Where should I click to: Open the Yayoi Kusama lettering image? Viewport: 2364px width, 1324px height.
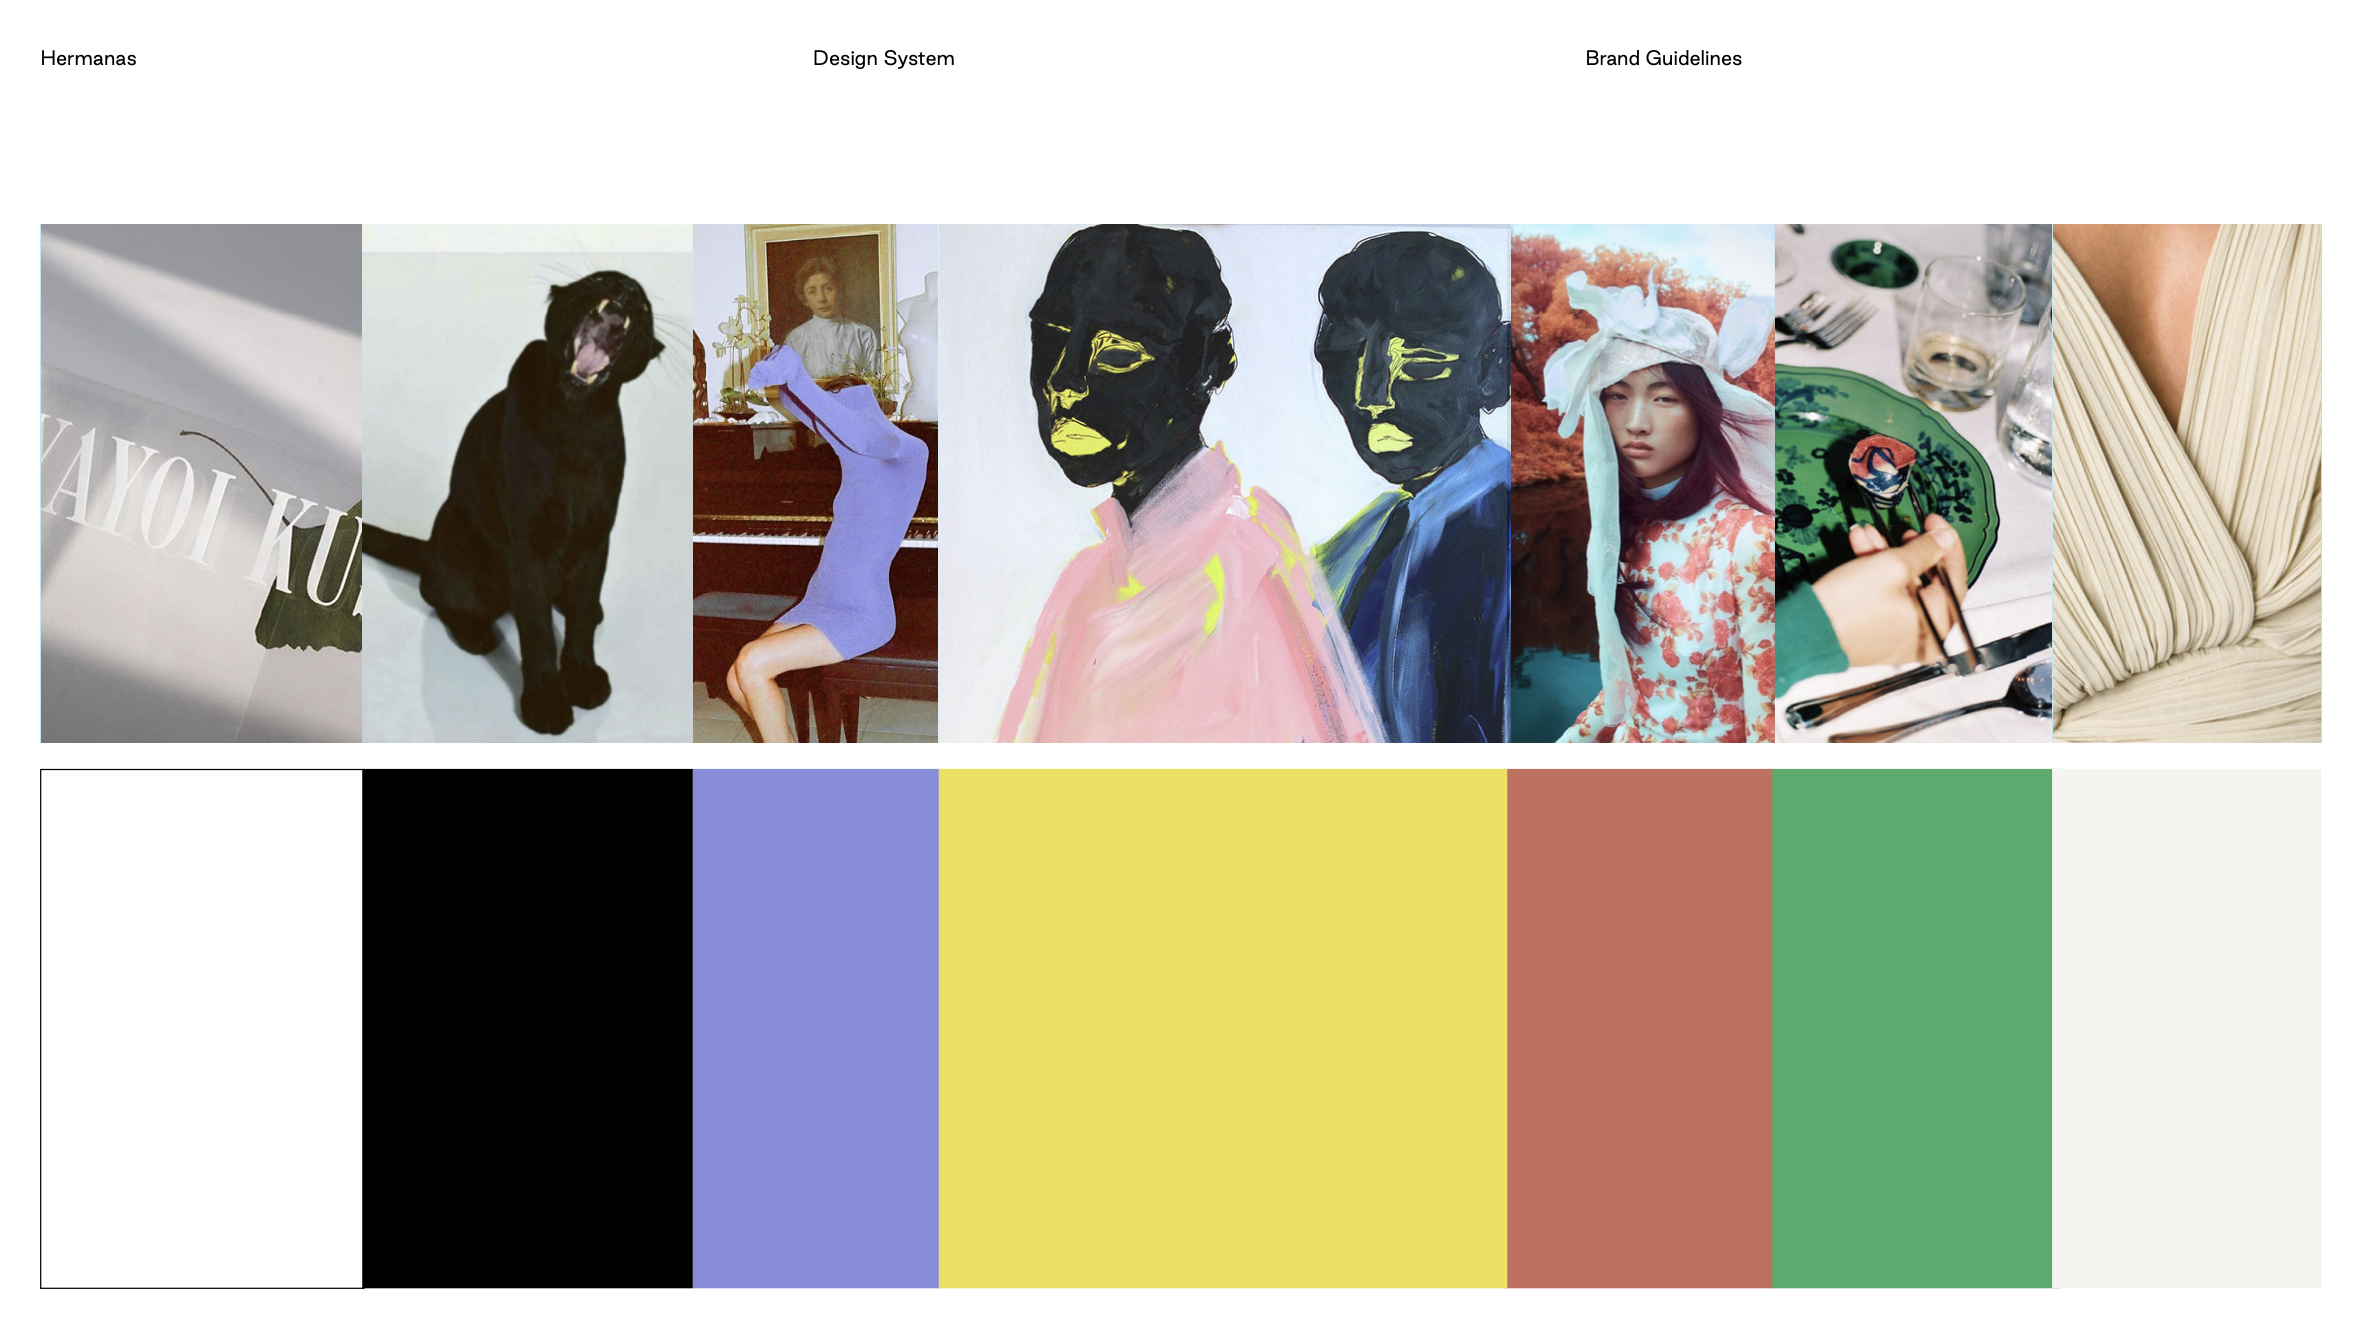[201, 483]
